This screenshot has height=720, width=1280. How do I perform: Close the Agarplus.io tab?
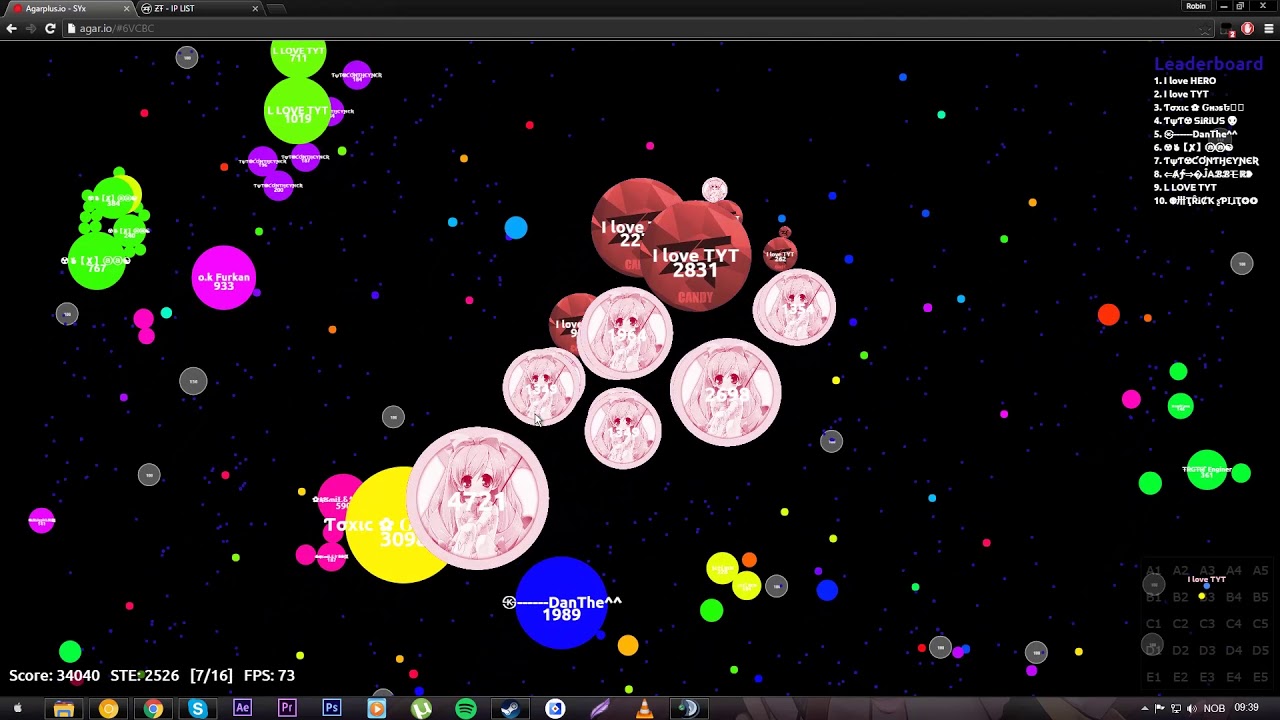[127, 8]
